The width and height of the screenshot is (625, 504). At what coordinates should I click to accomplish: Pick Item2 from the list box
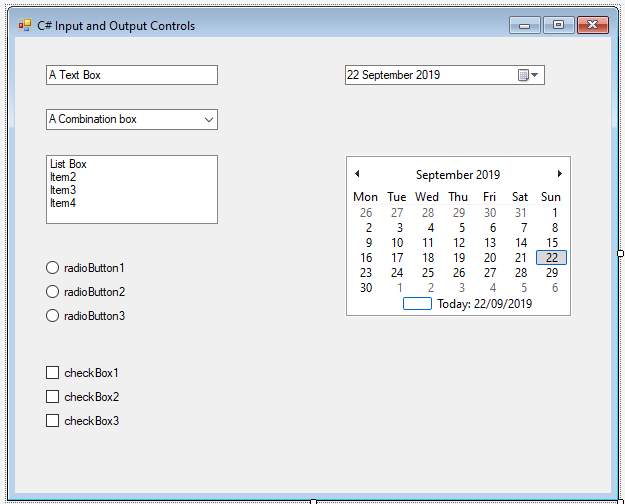tap(63, 177)
